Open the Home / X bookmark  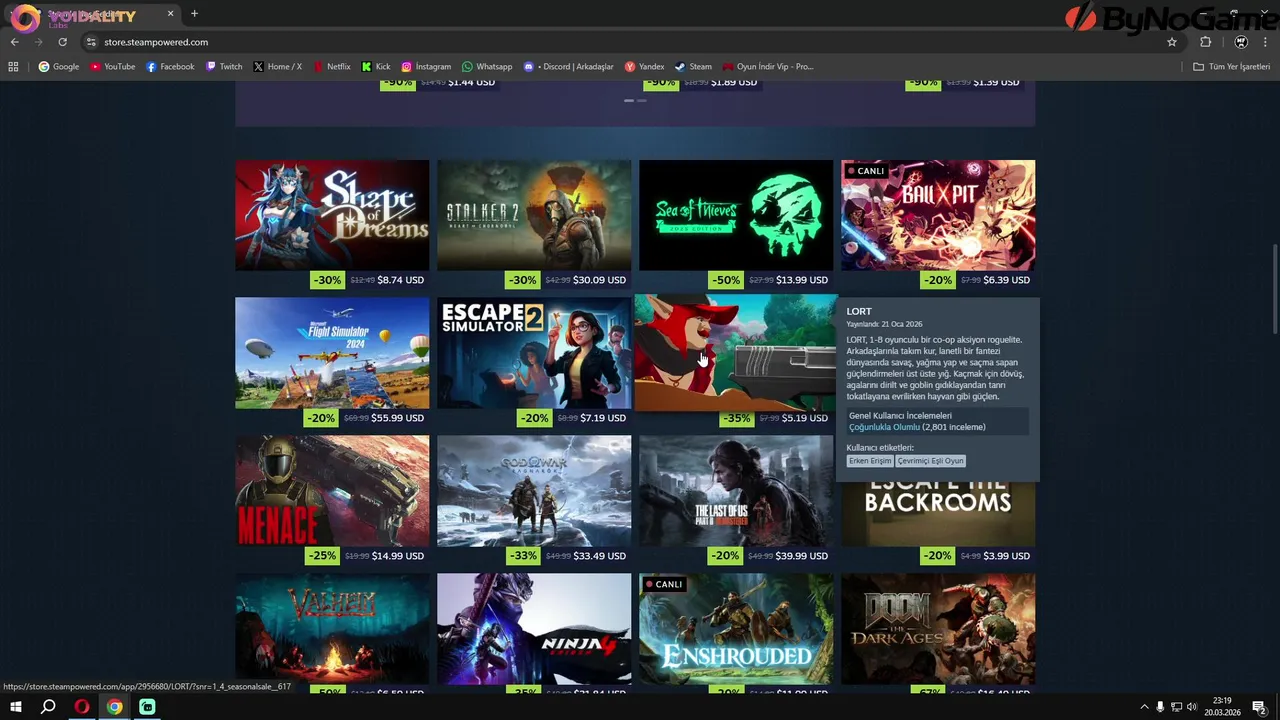(277, 67)
